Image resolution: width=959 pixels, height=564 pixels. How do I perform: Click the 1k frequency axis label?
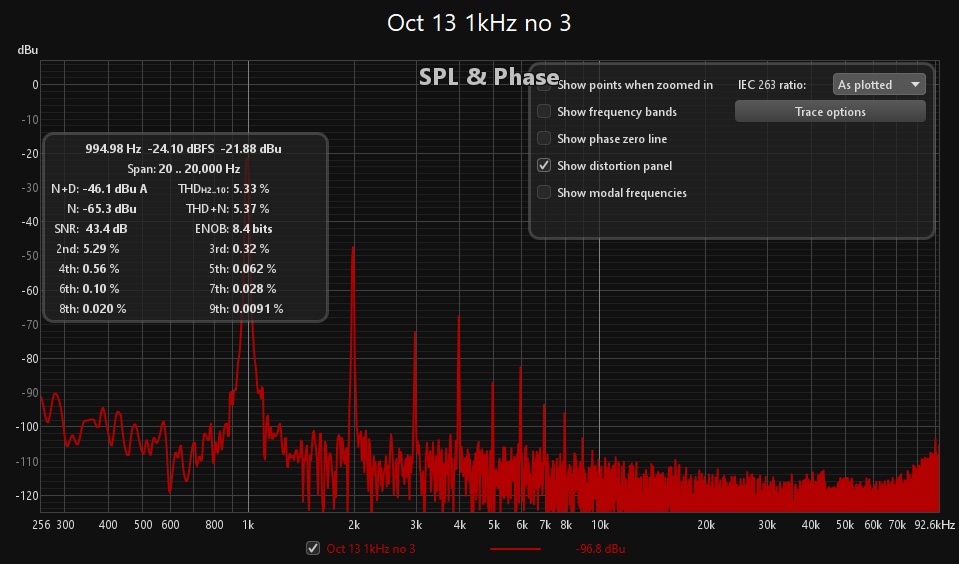pos(248,525)
